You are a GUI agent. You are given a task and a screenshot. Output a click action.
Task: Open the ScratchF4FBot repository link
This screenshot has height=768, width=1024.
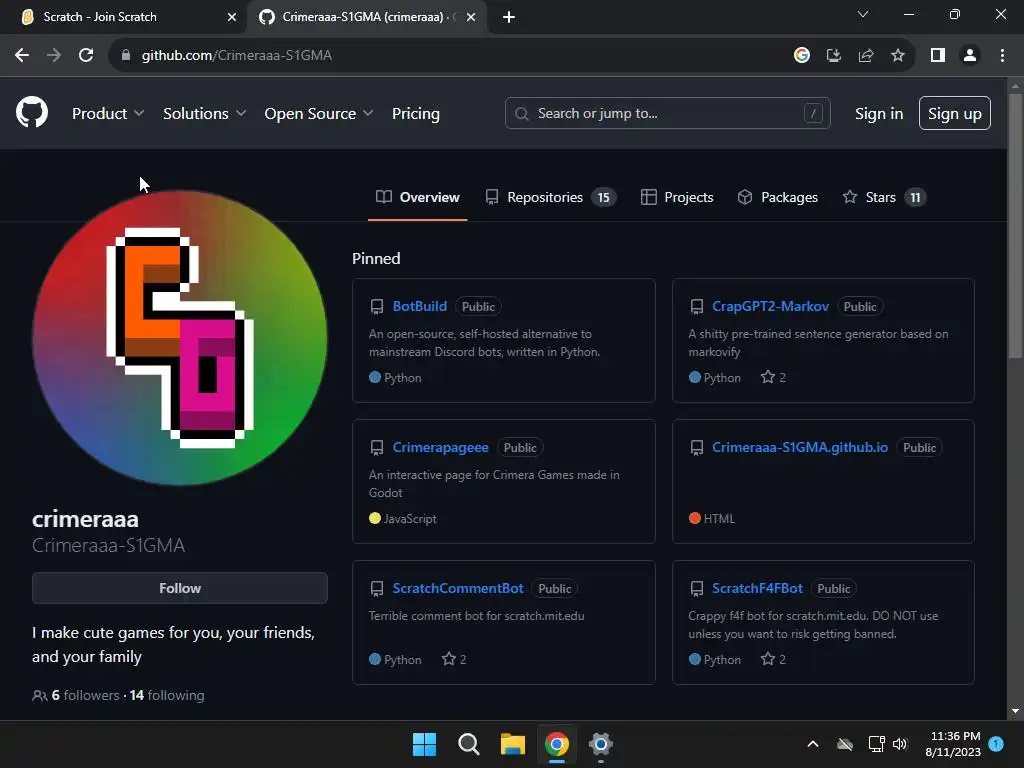click(758, 588)
